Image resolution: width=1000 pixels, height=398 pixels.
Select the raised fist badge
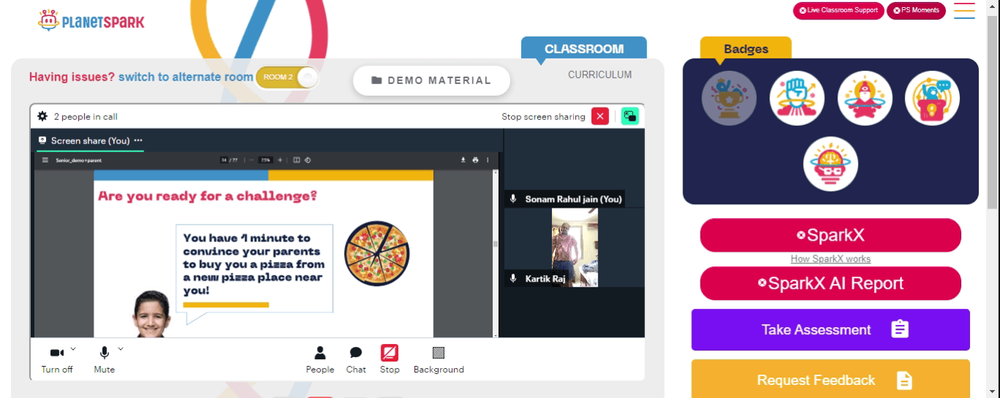(x=797, y=98)
